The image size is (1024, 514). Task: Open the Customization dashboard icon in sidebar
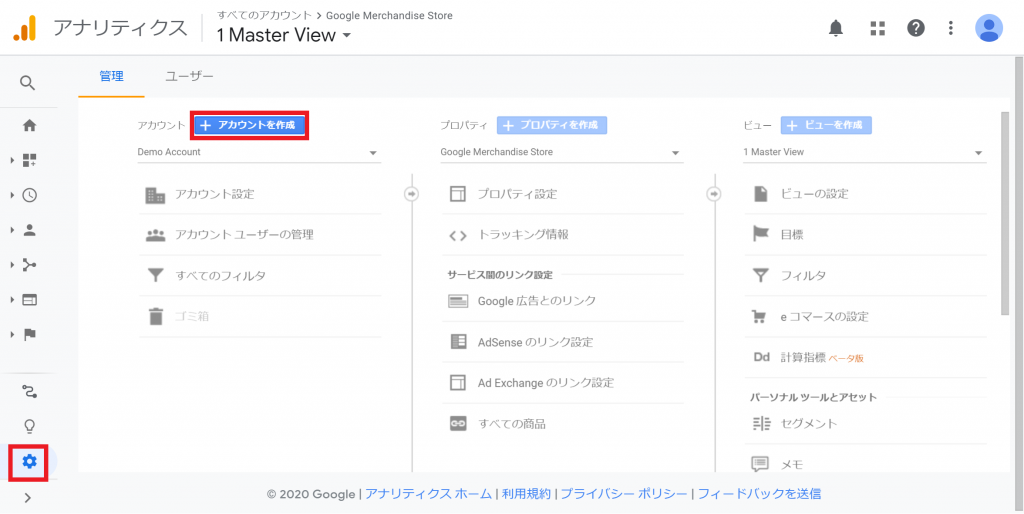29,161
